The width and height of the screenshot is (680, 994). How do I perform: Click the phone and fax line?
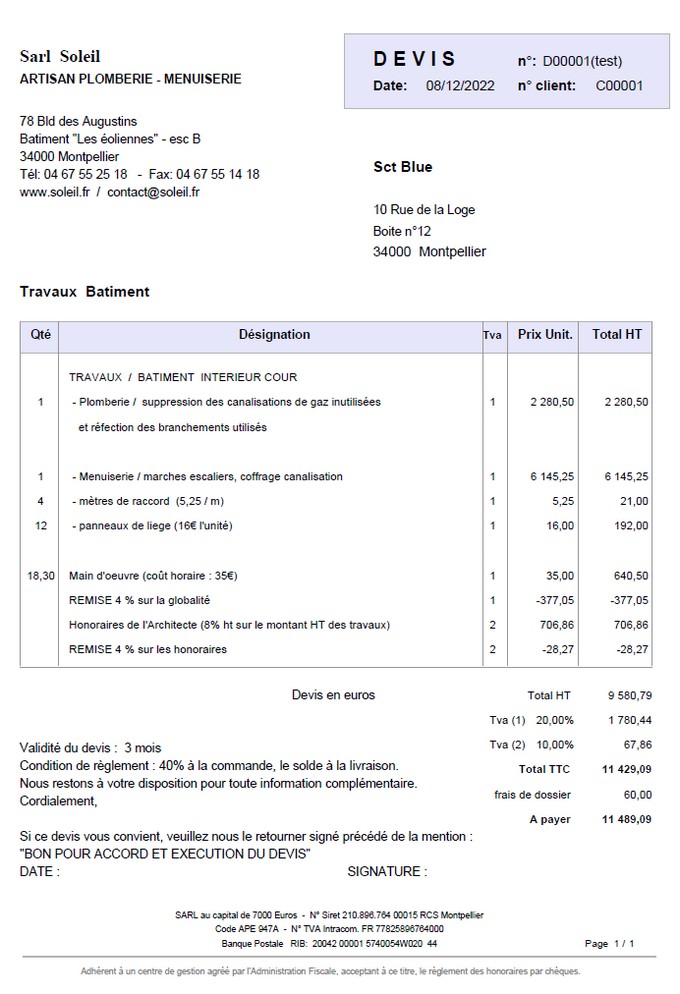coord(139,174)
